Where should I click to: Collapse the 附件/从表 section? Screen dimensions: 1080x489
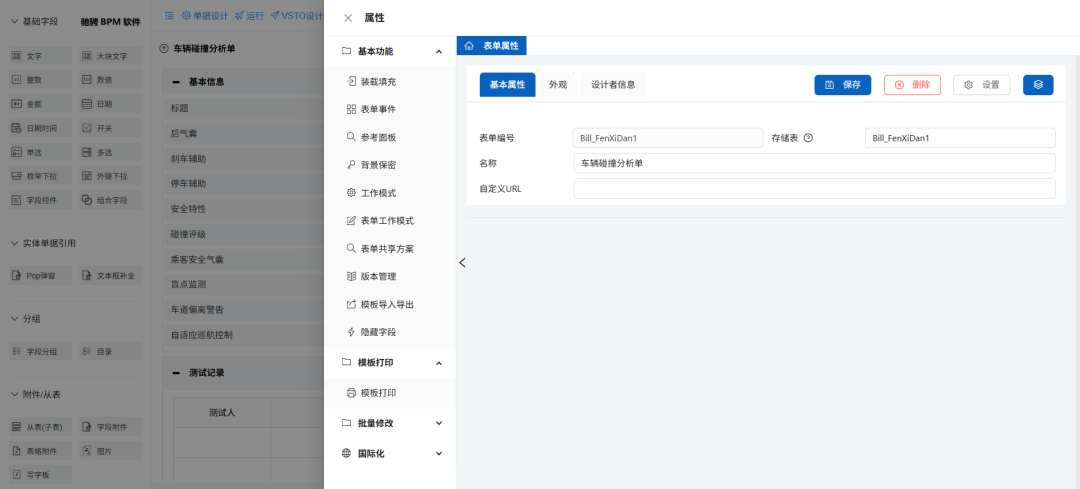pyautogui.click(x=14, y=395)
